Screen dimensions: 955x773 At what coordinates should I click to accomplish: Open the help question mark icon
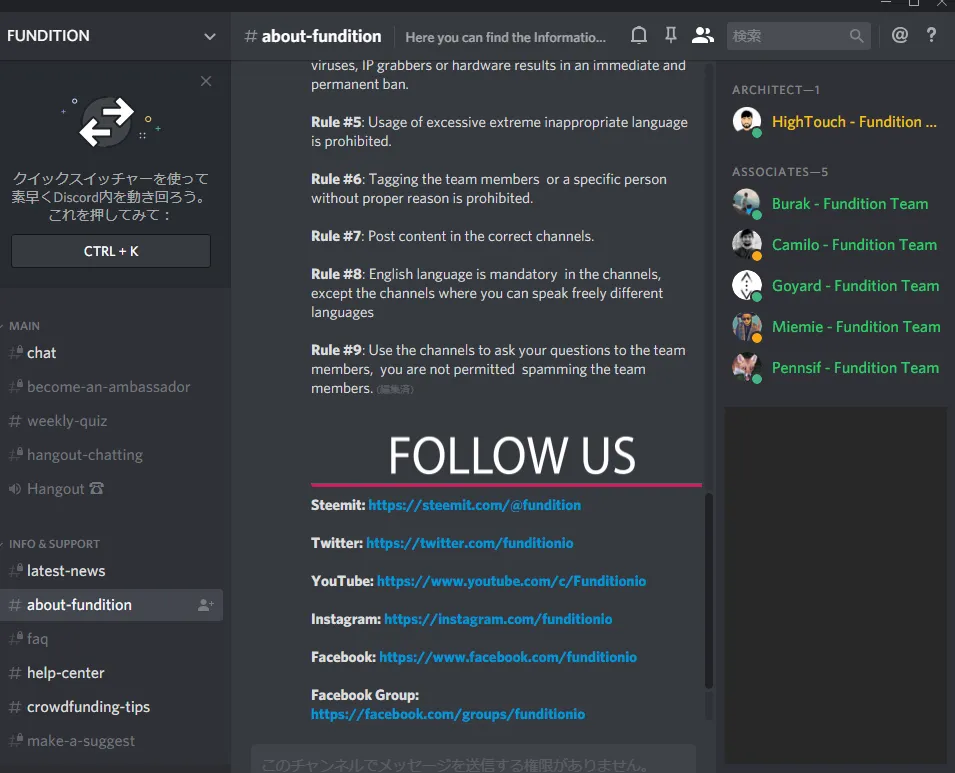click(931, 35)
